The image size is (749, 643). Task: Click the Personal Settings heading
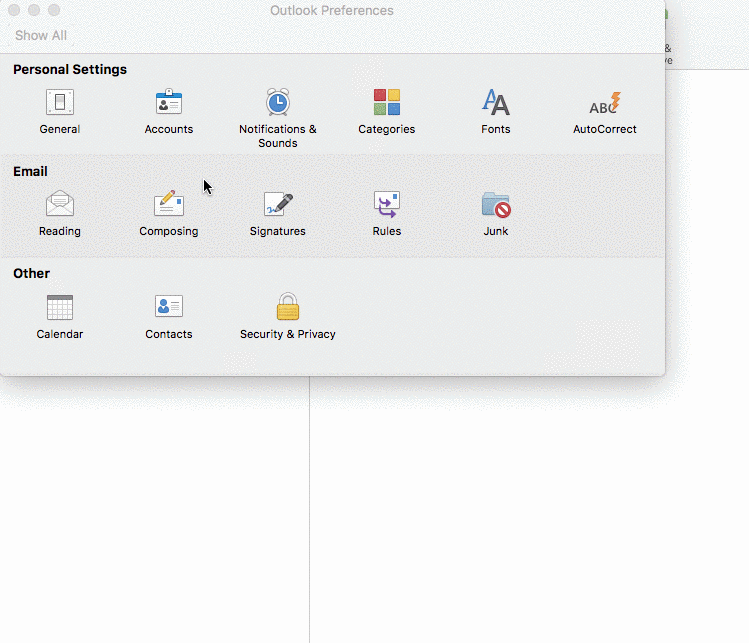click(70, 70)
